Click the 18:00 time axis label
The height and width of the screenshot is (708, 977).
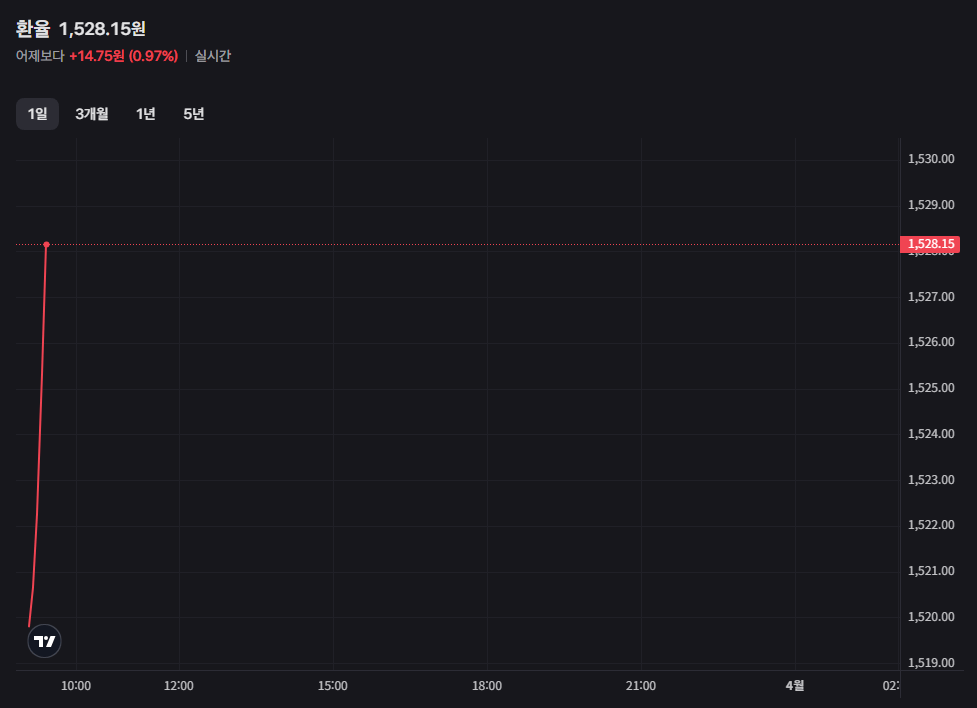(x=487, y=686)
